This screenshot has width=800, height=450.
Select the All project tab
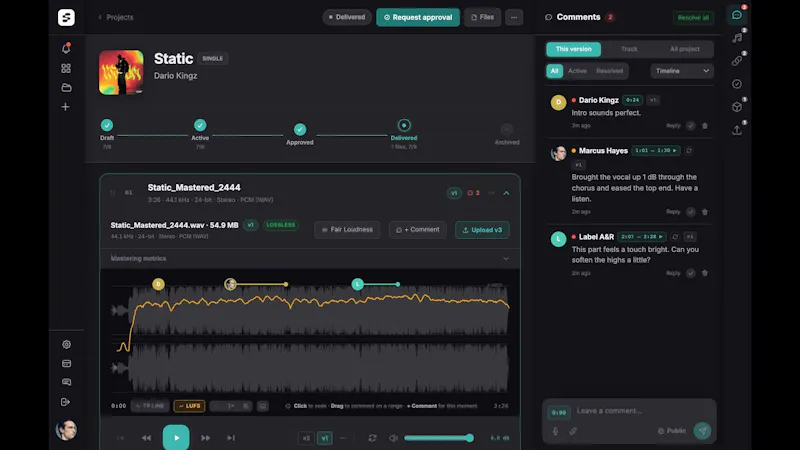pos(684,49)
